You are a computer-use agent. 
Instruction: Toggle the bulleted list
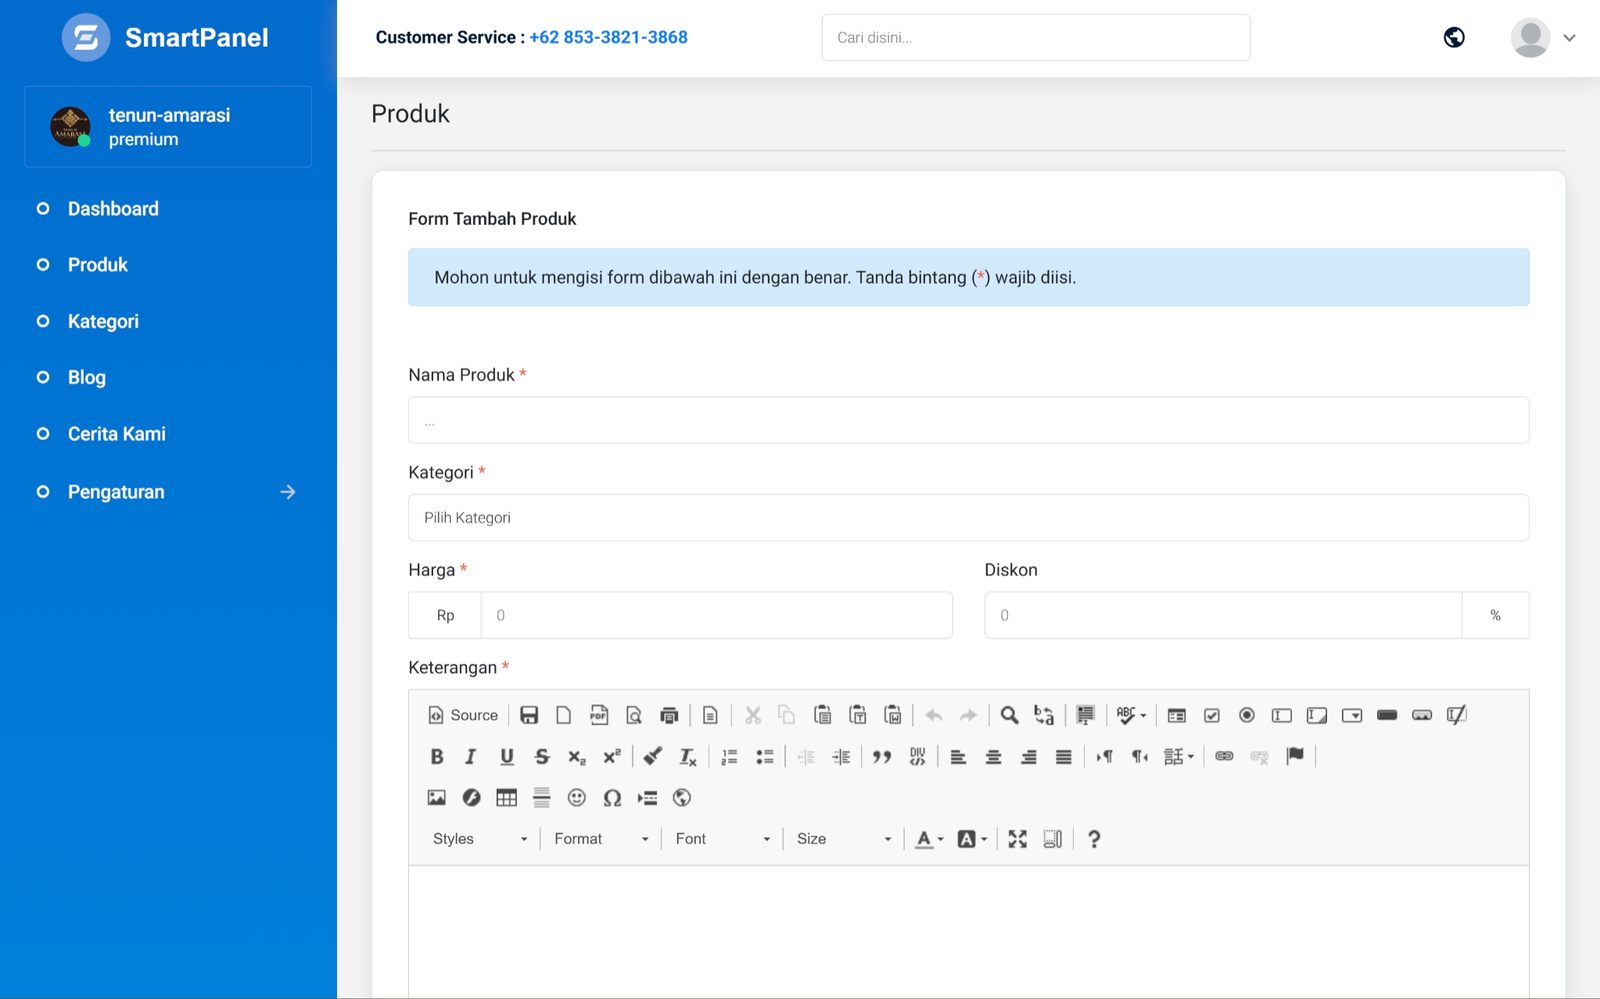tap(765, 757)
